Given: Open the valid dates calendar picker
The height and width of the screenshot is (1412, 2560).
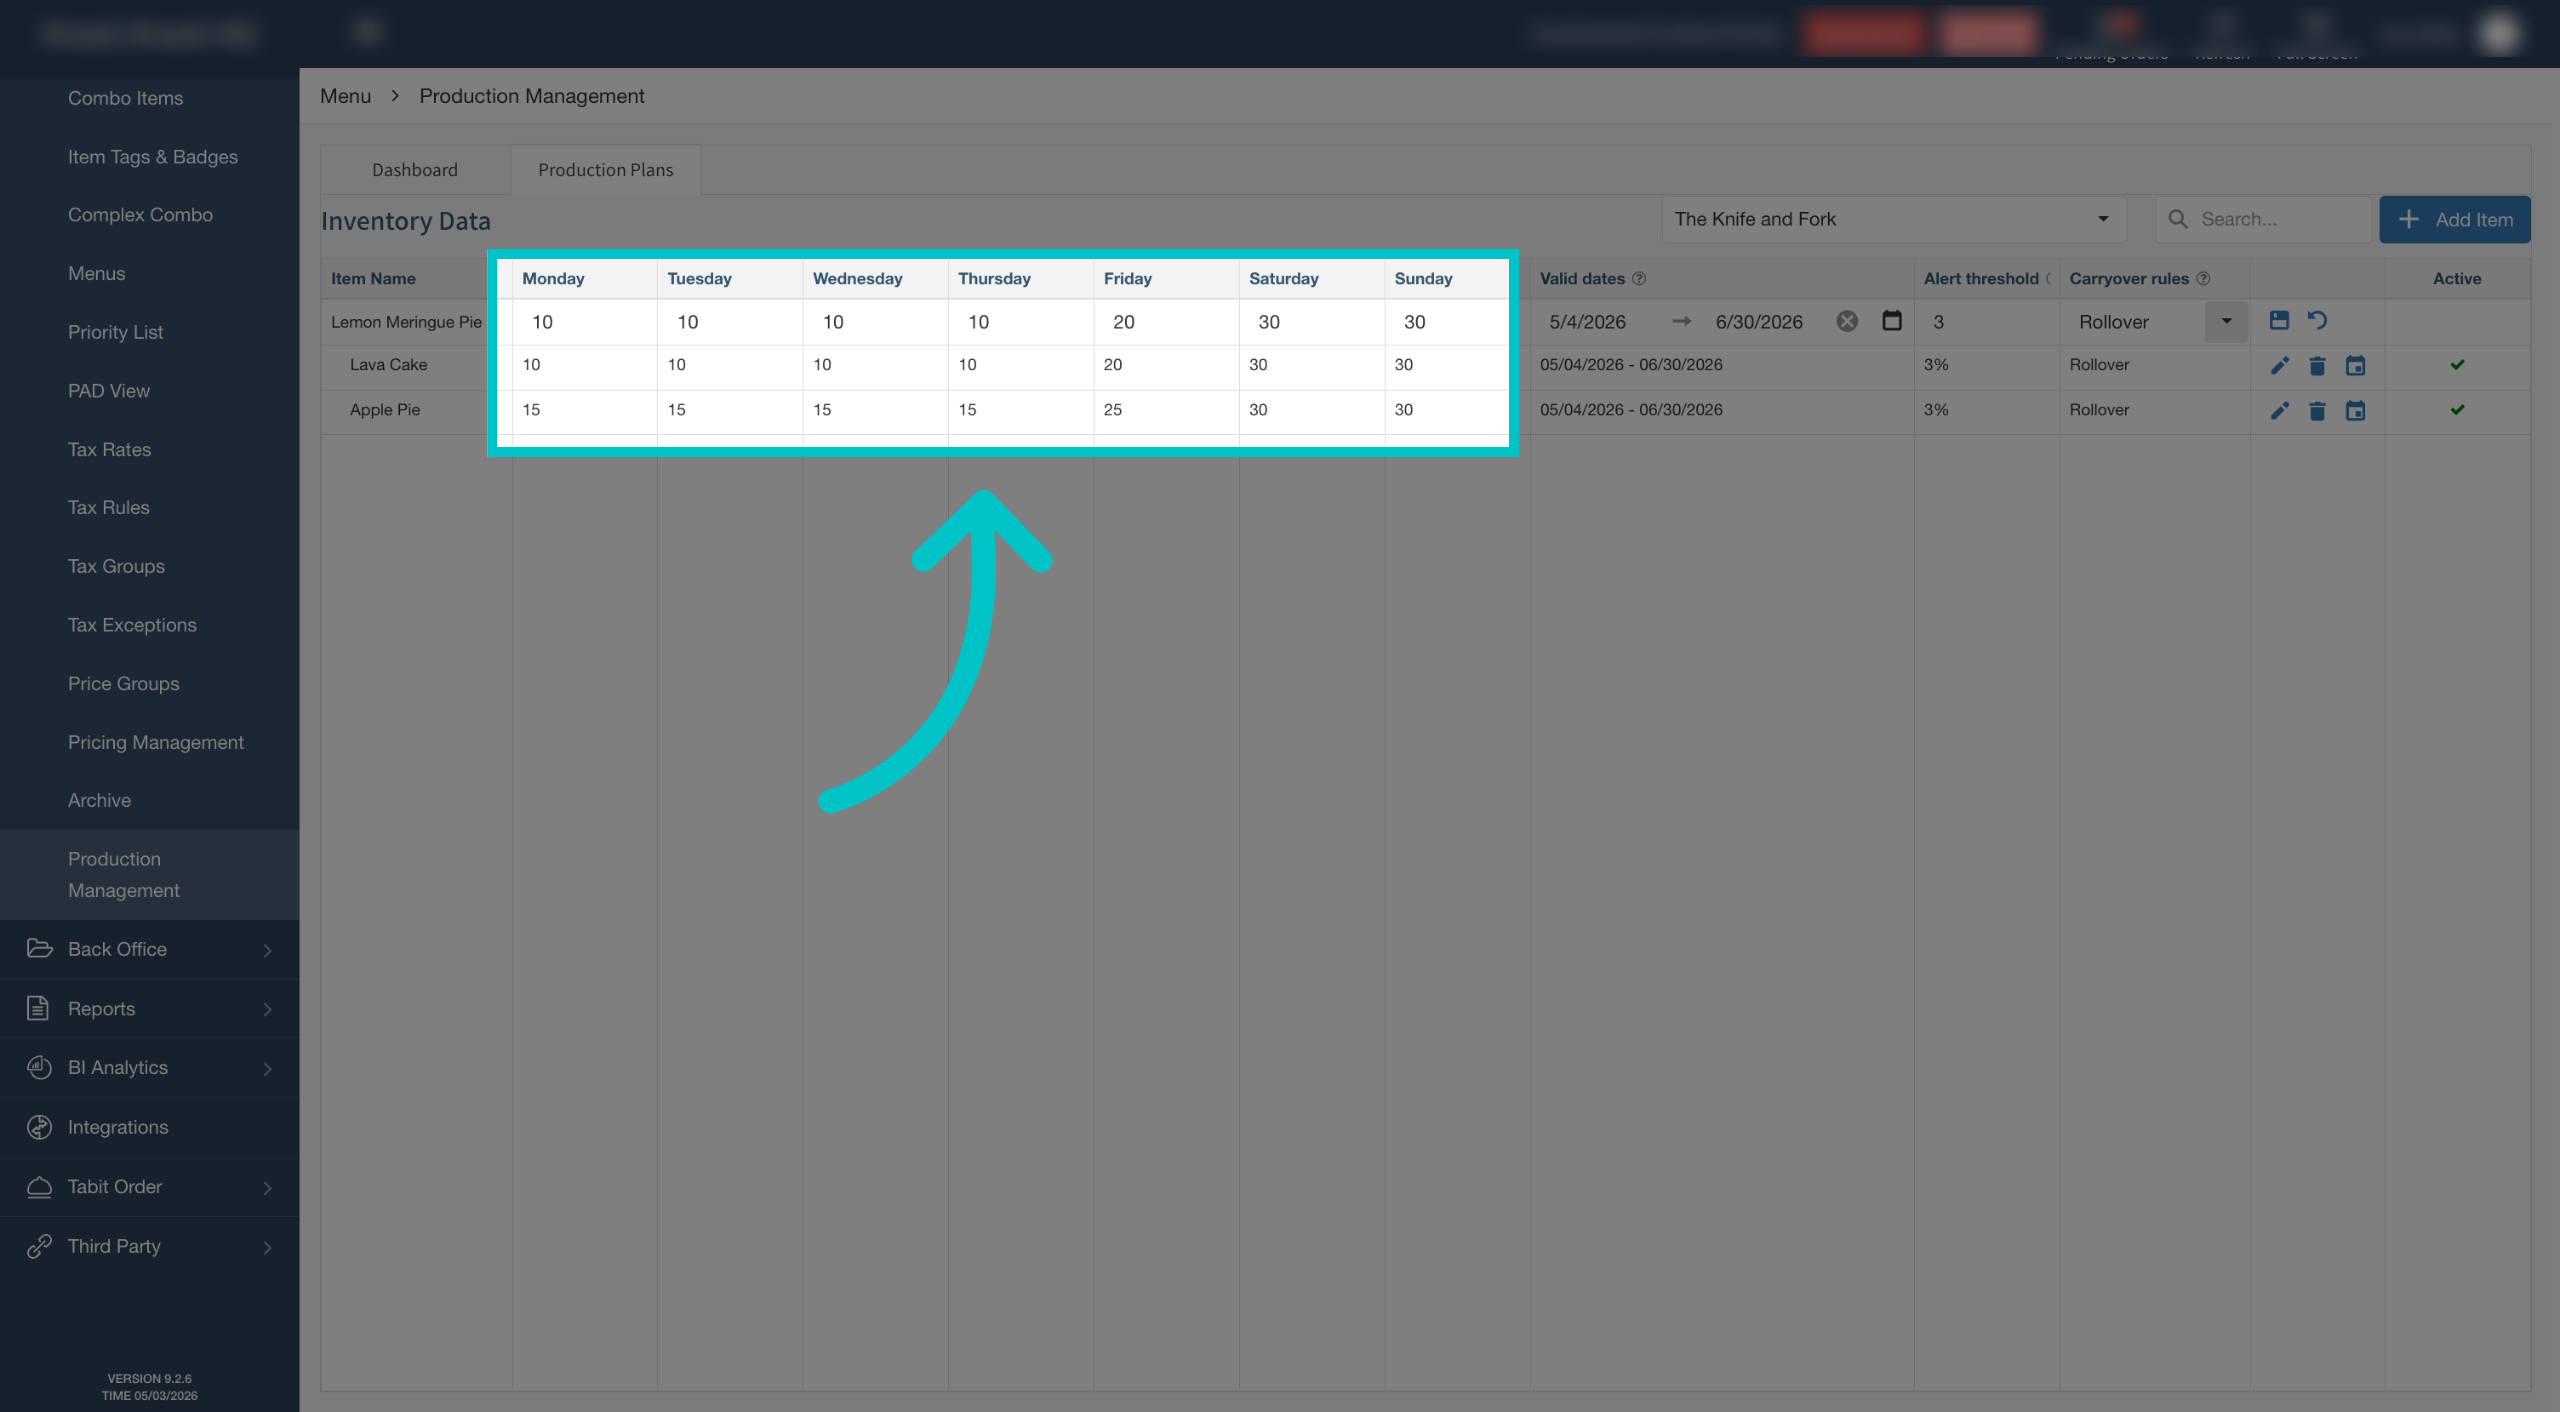Looking at the screenshot, I should click(1892, 321).
